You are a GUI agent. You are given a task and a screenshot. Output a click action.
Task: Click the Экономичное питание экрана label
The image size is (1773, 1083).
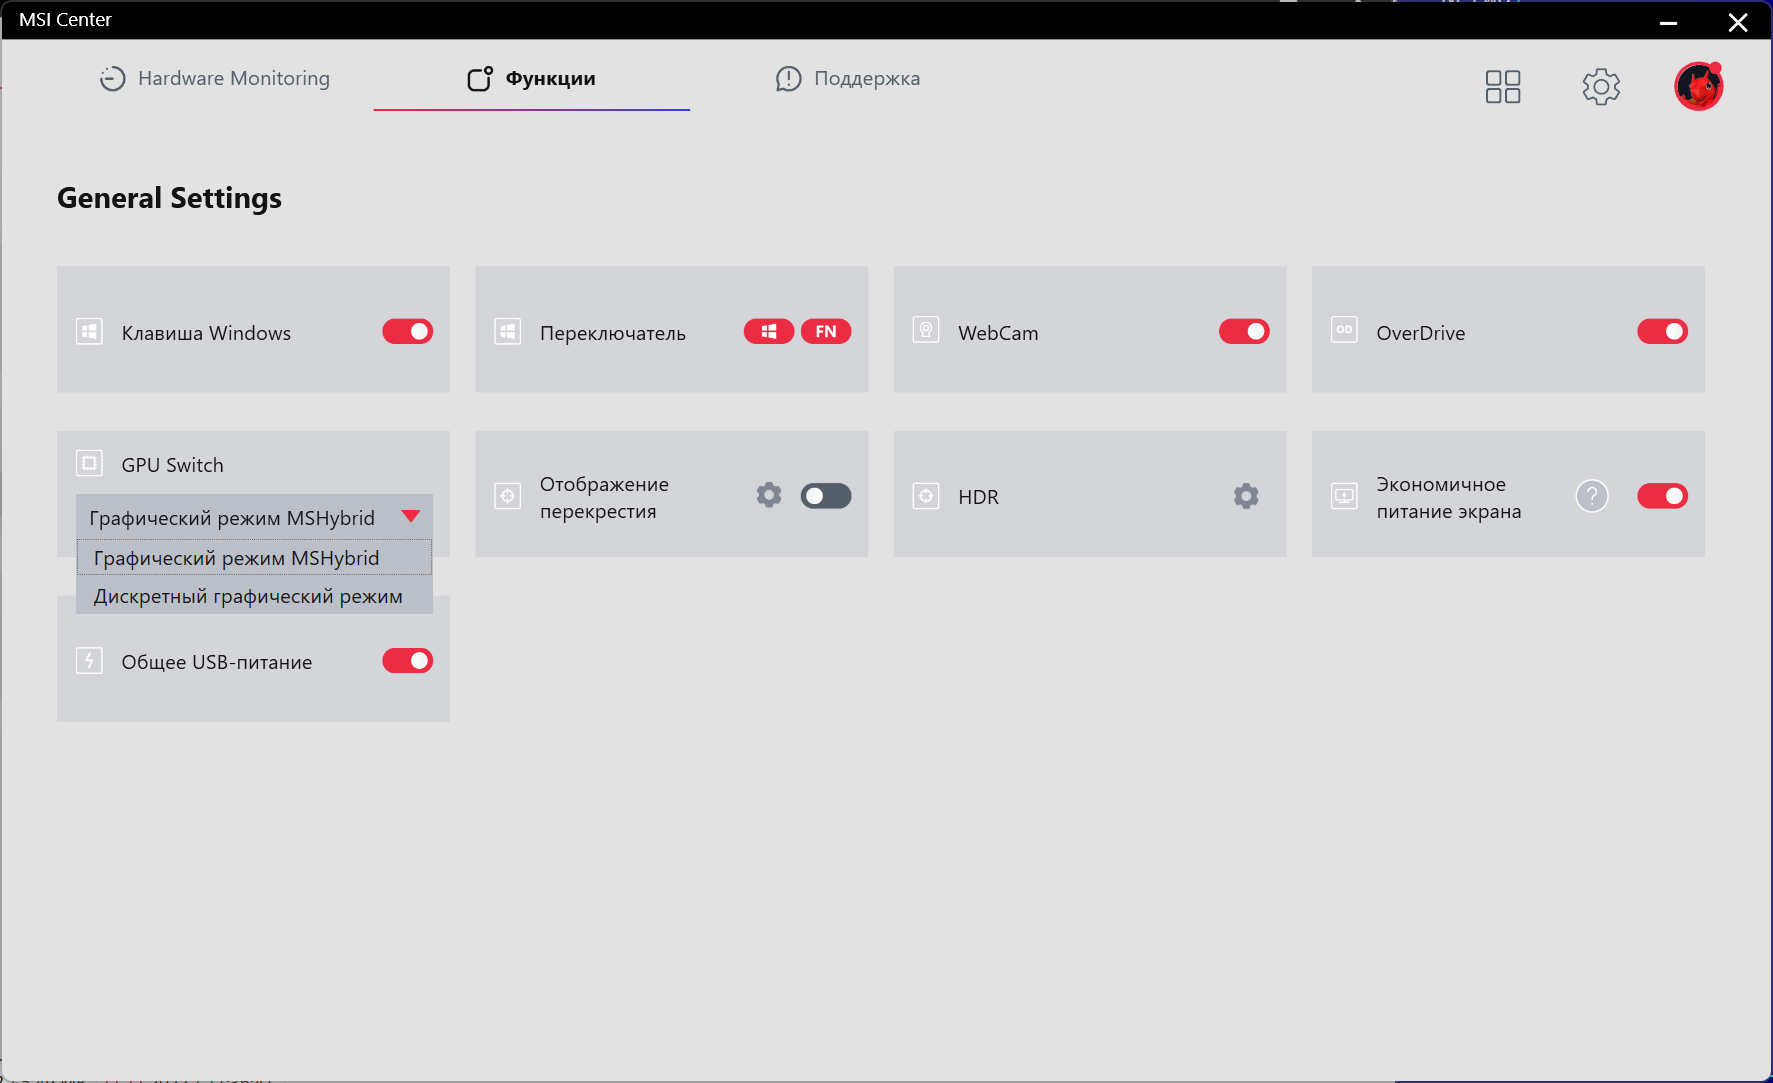1448,497
